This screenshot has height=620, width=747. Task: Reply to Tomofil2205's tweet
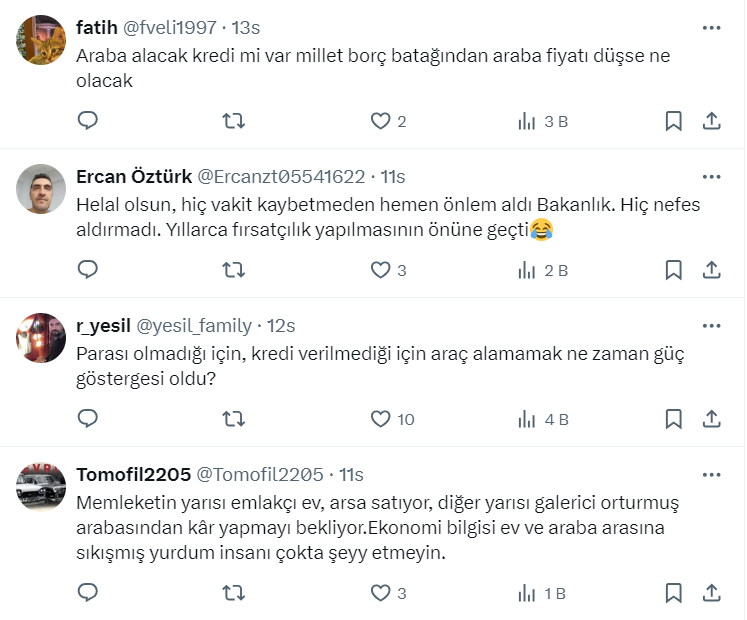[x=88, y=593]
